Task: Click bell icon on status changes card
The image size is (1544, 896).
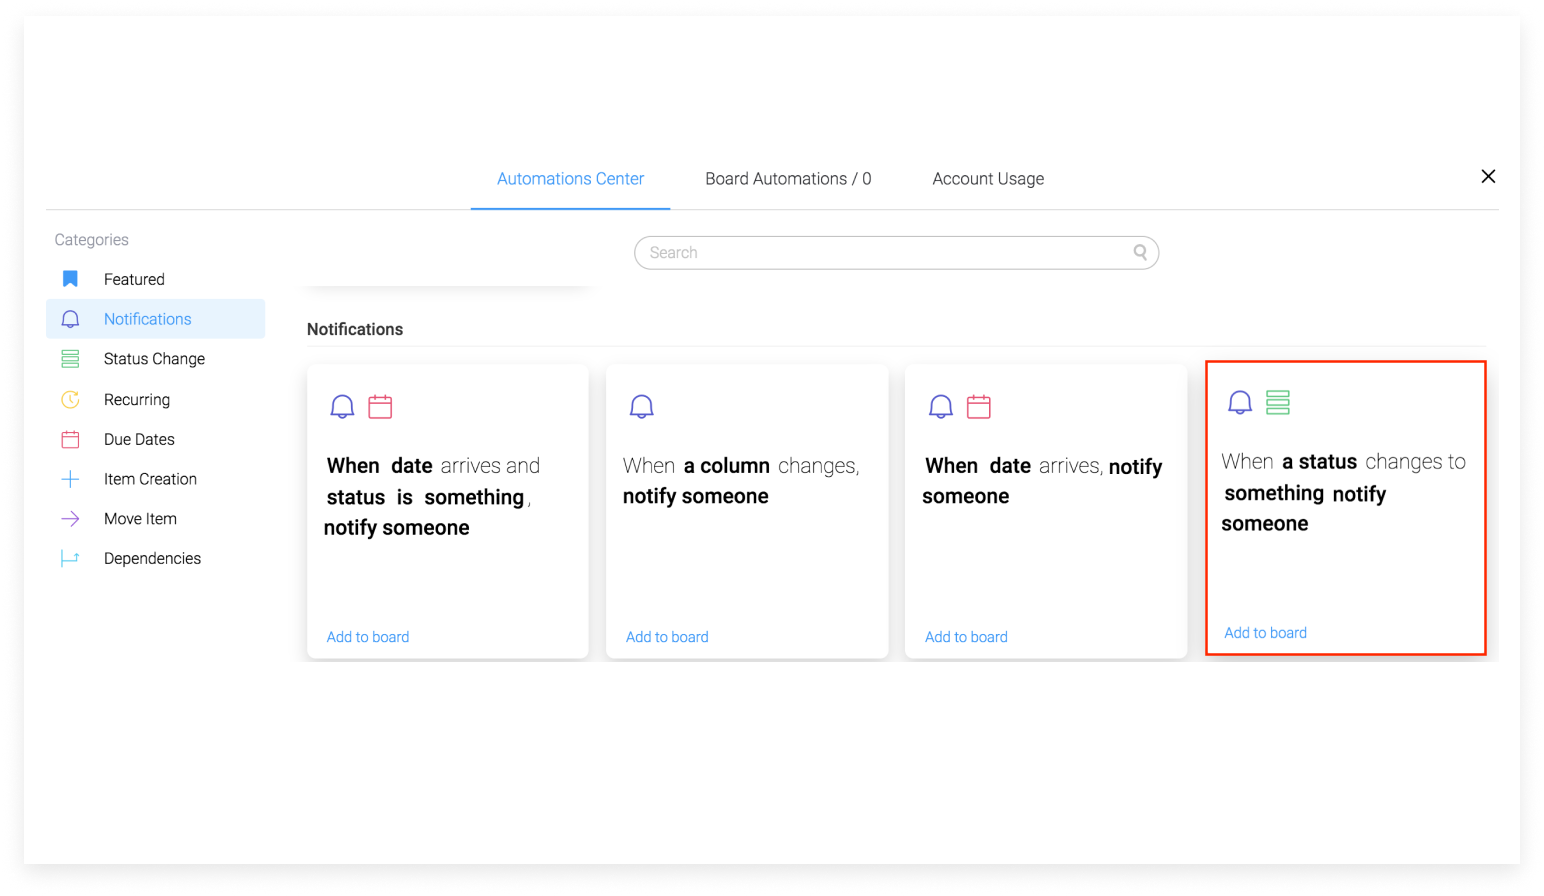Action: (1240, 402)
